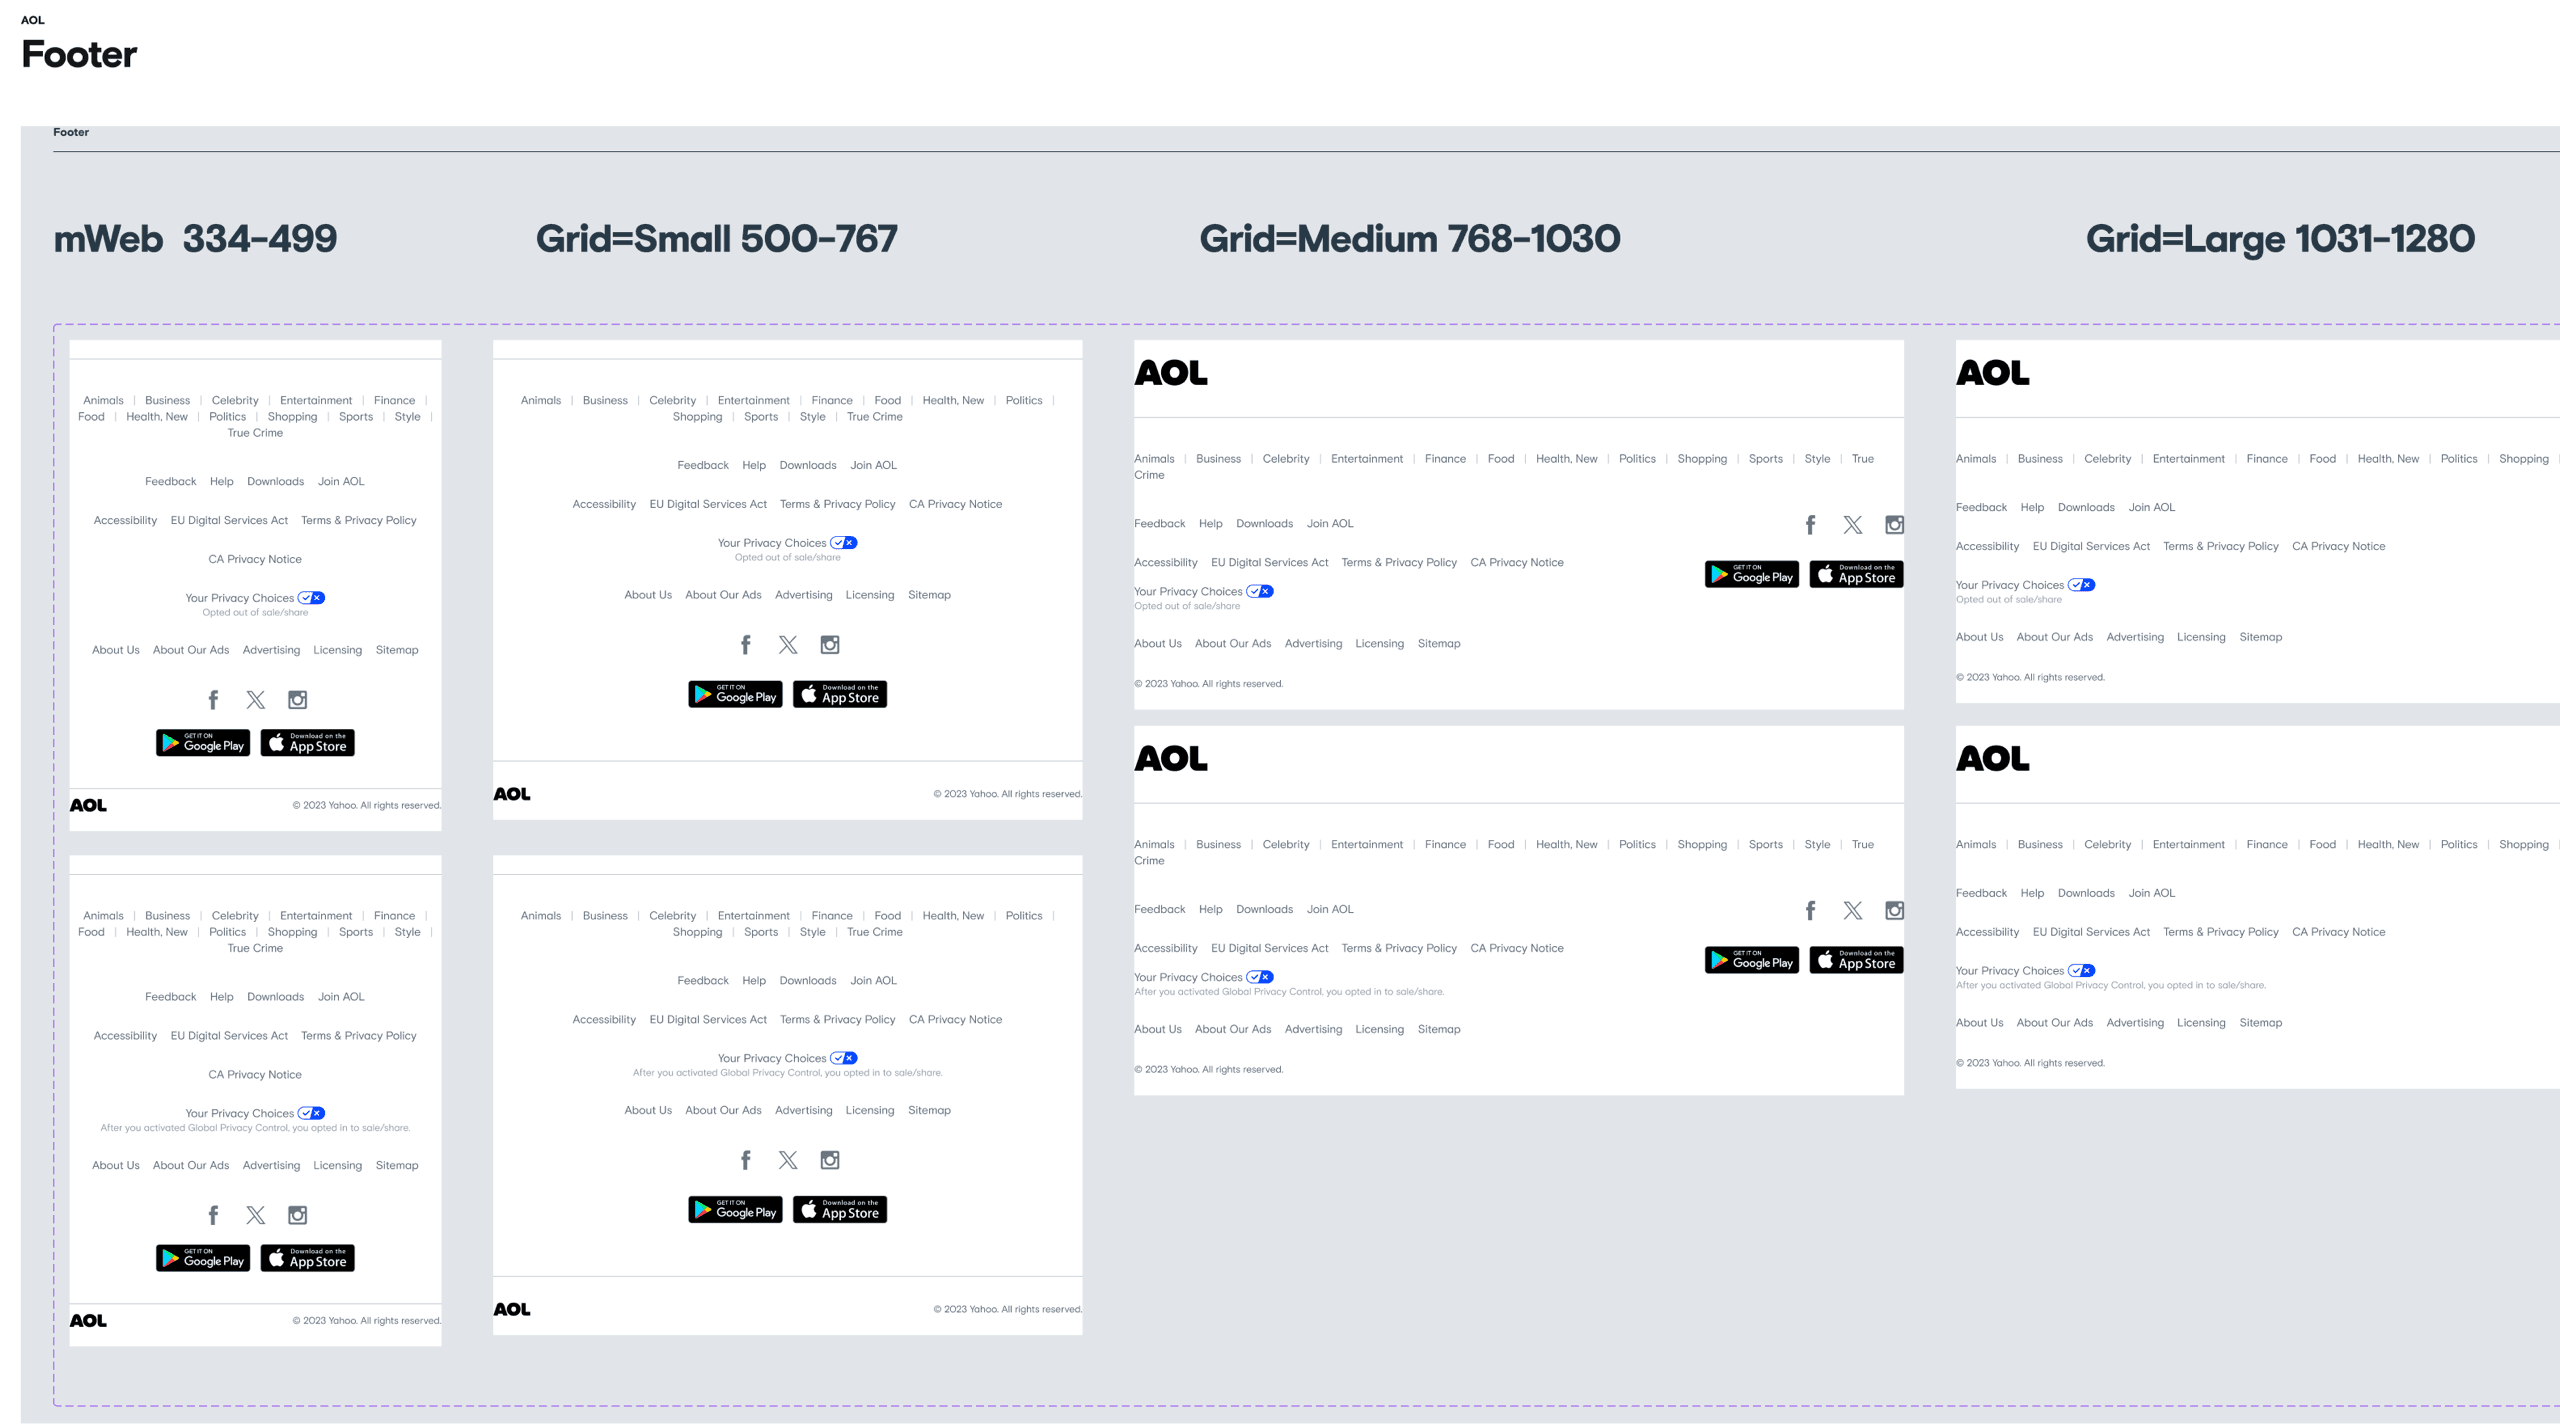The image size is (2560, 1428).
Task: Click Facebook icon in mWeb Global Privacy Control footer
Action: coord(213,1215)
